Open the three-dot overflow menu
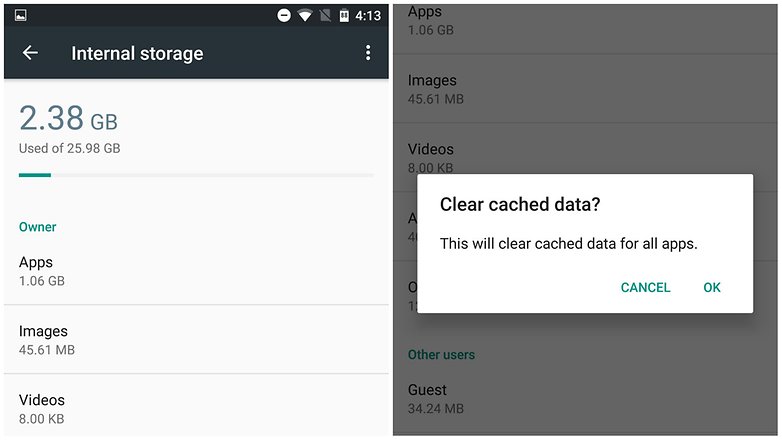This screenshot has height=440, width=782. tap(368, 52)
